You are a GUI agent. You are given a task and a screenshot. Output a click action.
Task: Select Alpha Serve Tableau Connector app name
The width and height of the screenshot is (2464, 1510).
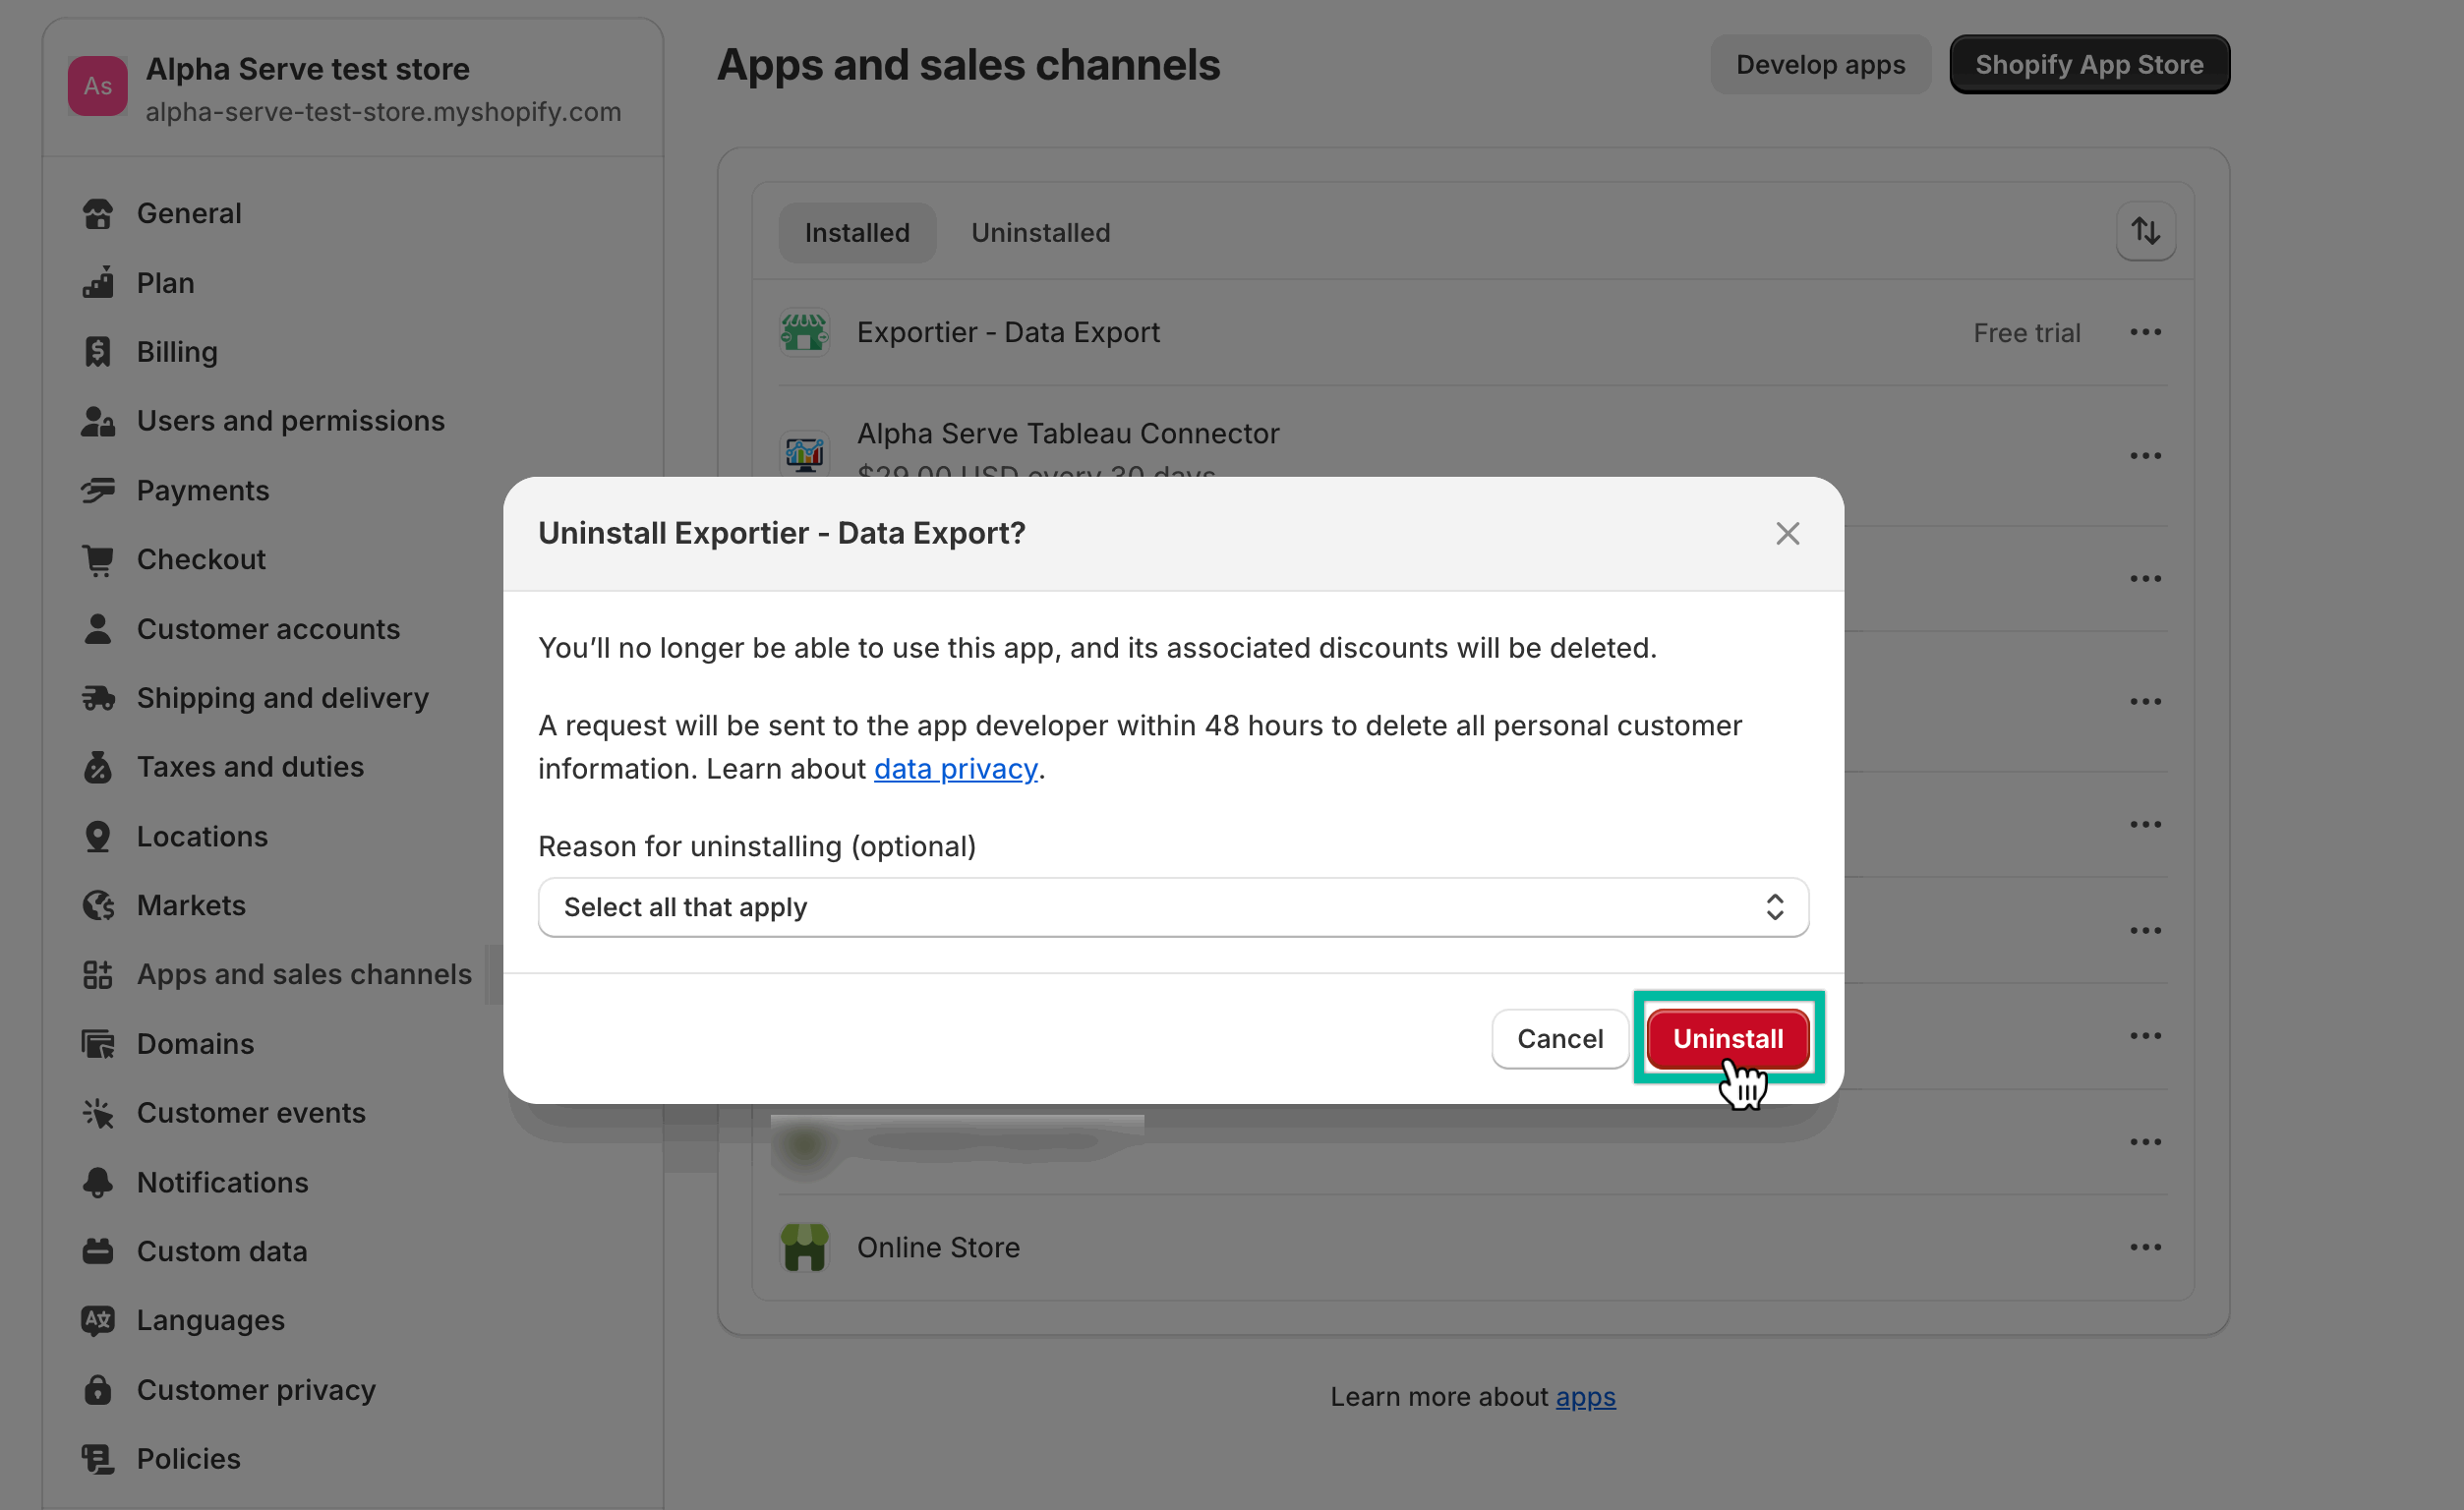click(1067, 433)
